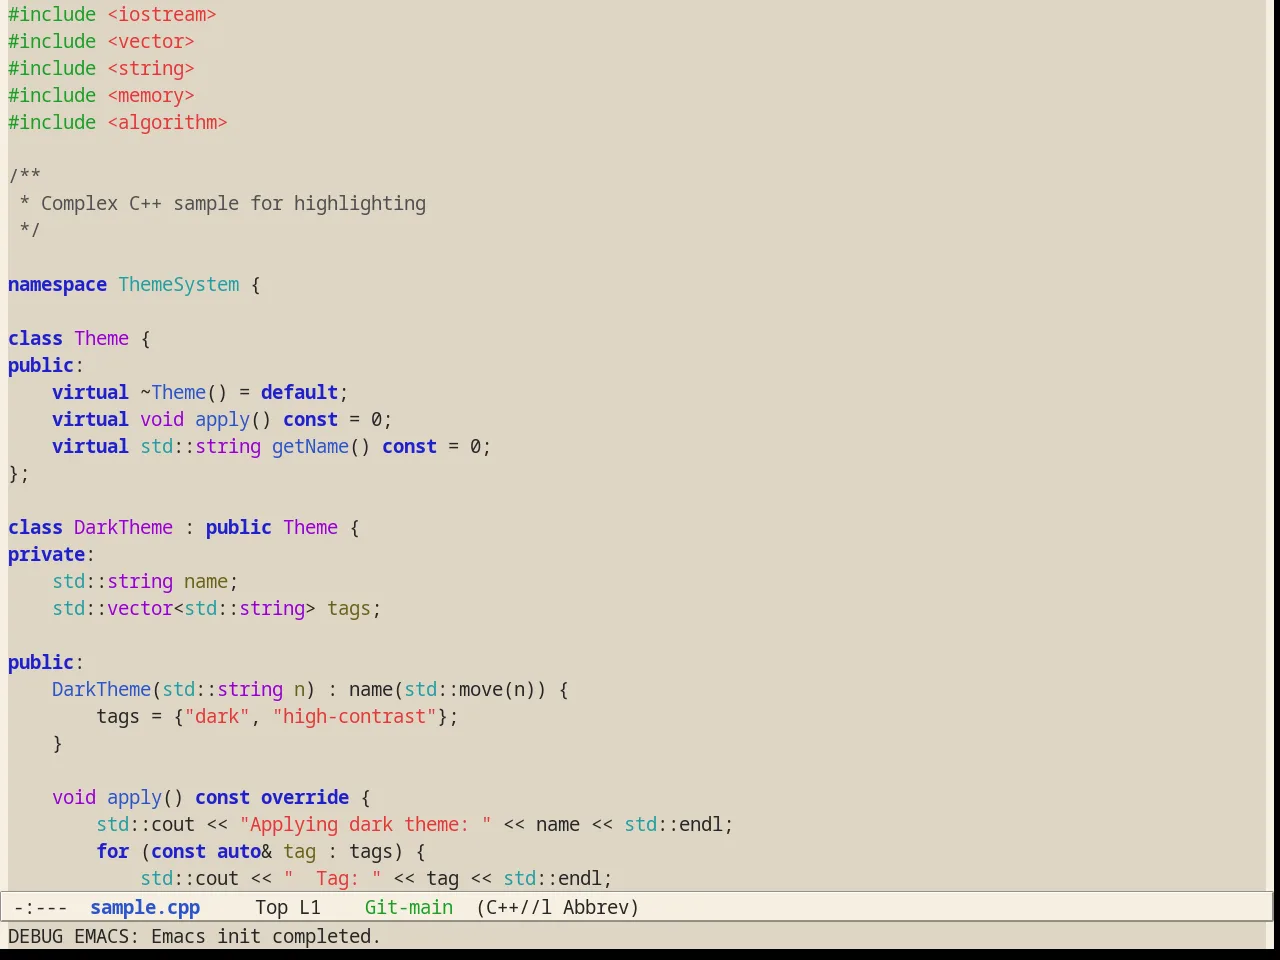1280x960 pixels.
Task: Place cursor on '<vector>' include
Action: point(151,41)
